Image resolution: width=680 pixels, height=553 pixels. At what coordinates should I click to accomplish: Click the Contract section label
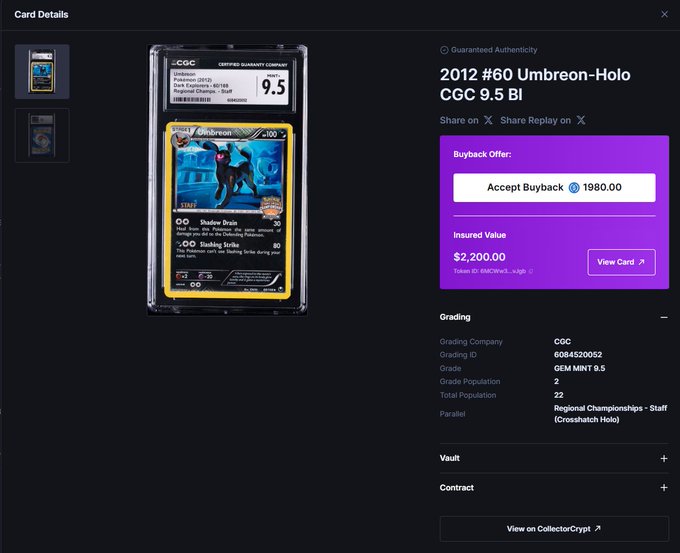[x=457, y=488]
